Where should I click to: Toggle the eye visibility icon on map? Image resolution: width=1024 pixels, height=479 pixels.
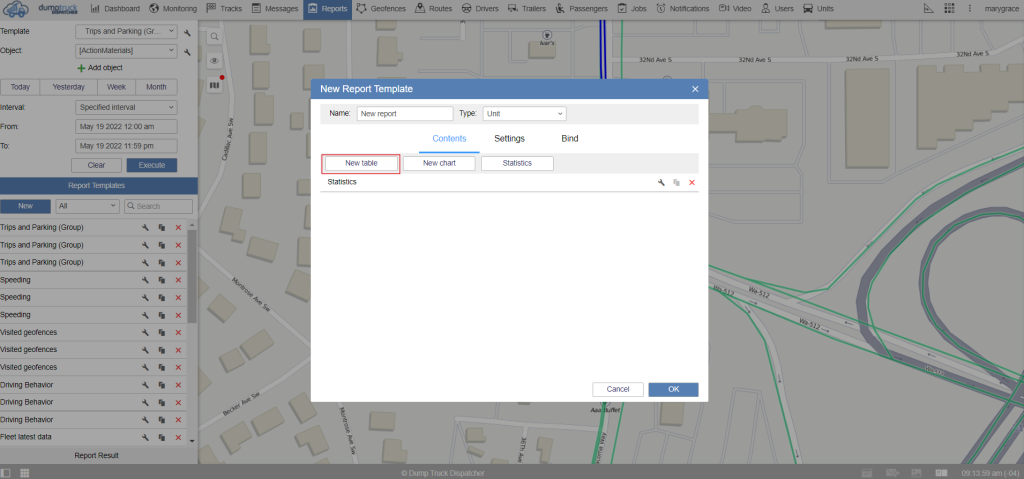click(214, 61)
